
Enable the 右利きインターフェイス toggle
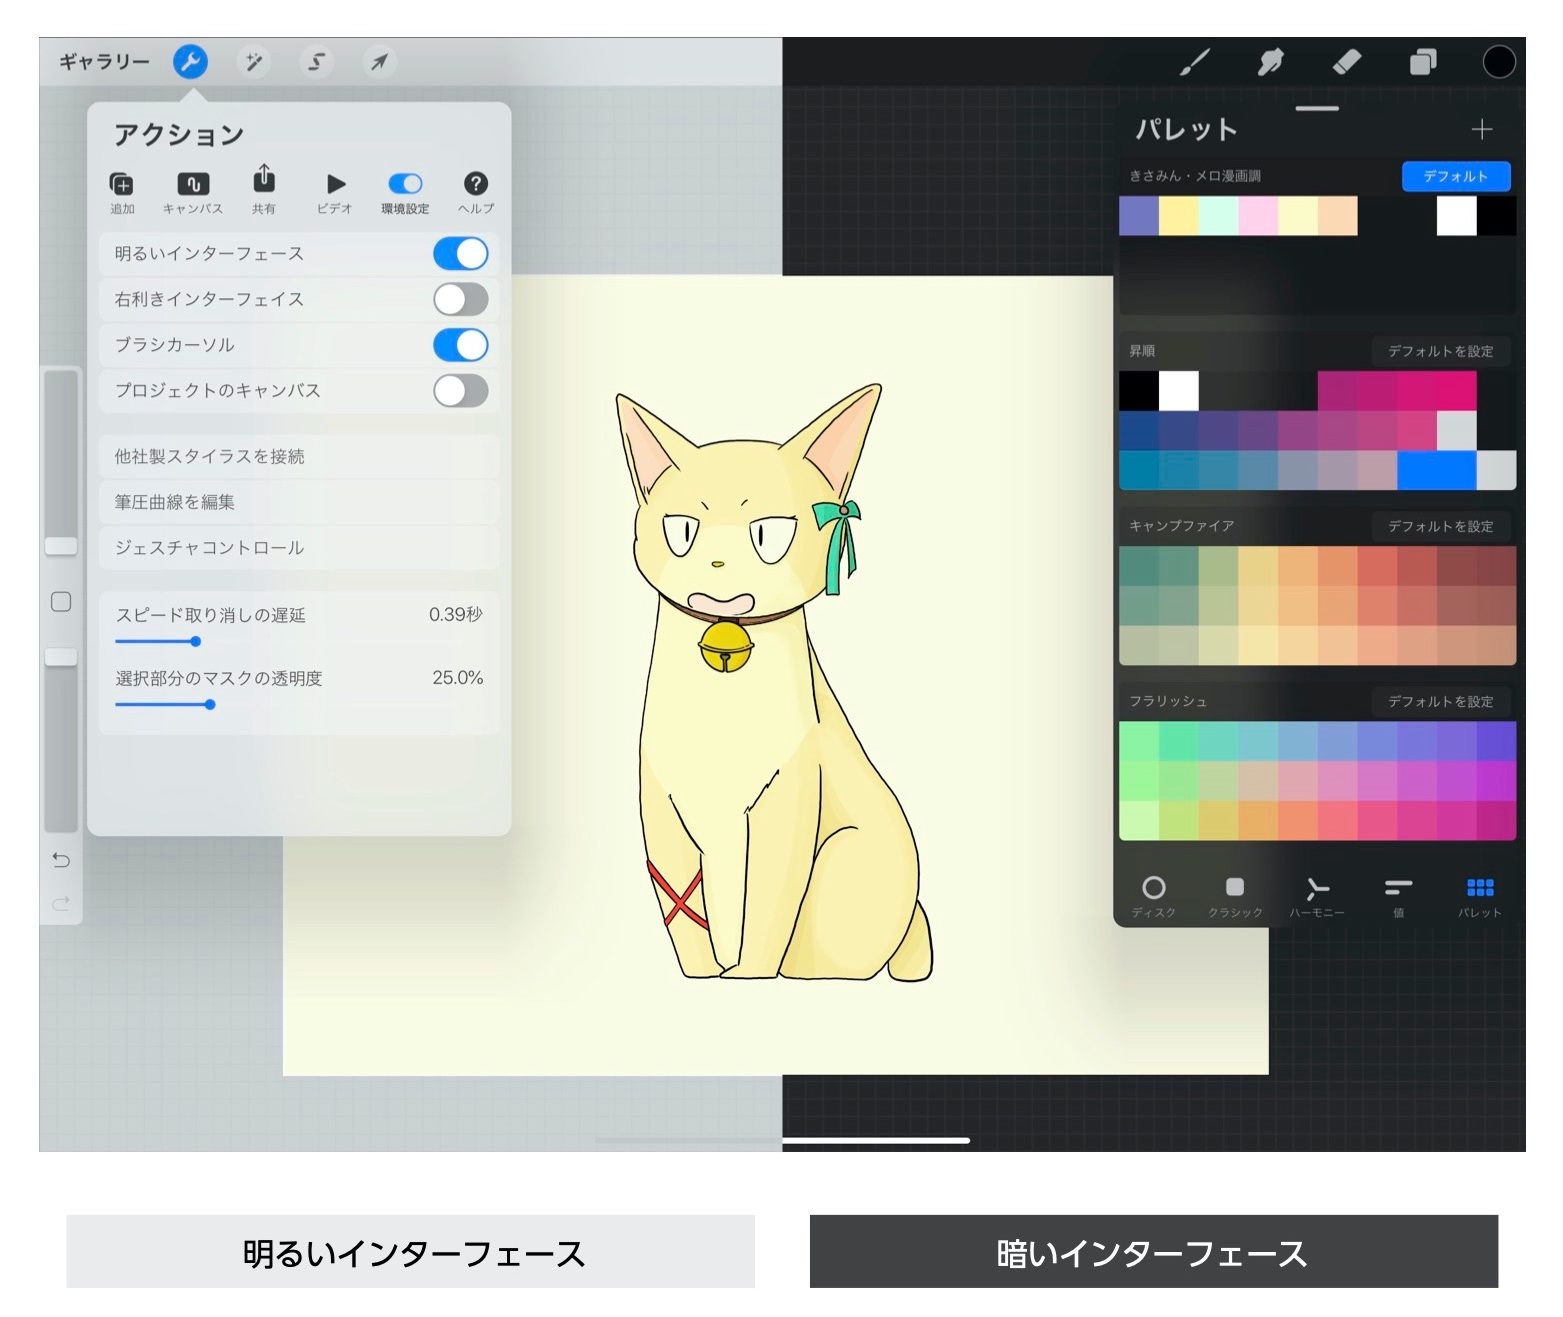pyautogui.click(x=461, y=299)
